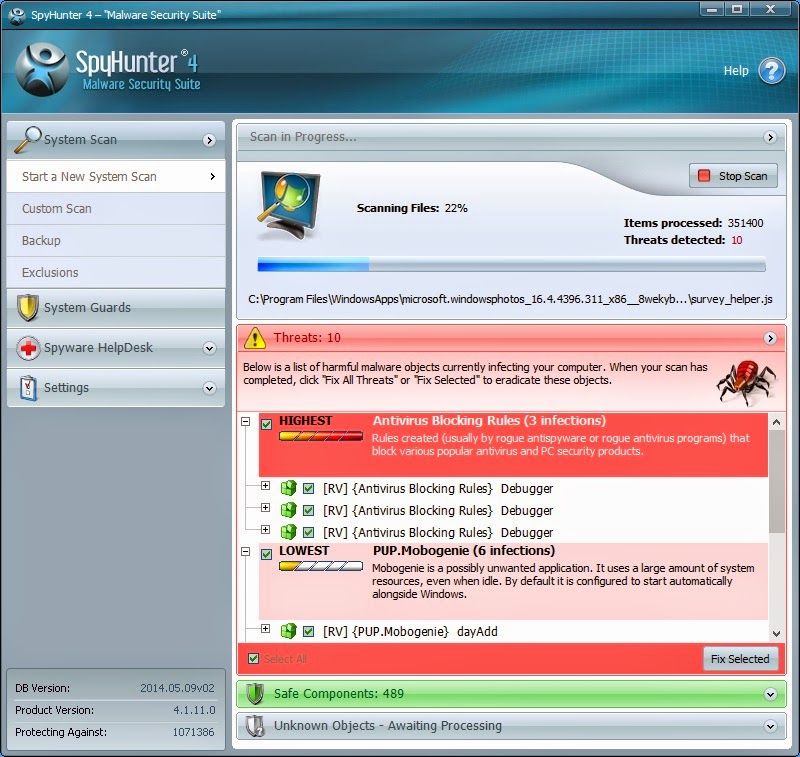Click the Threats header arrow
Image resolution: width=800 pixels, height=757 pixels.
[770, 338]
